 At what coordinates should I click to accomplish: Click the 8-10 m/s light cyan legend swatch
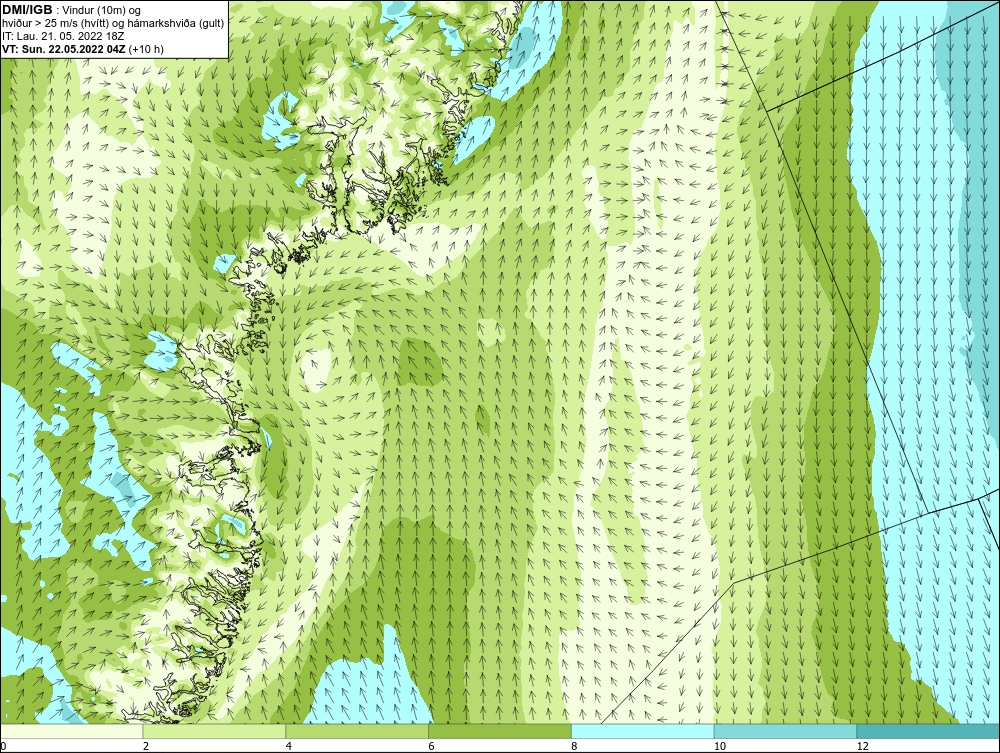click(643, 731)
